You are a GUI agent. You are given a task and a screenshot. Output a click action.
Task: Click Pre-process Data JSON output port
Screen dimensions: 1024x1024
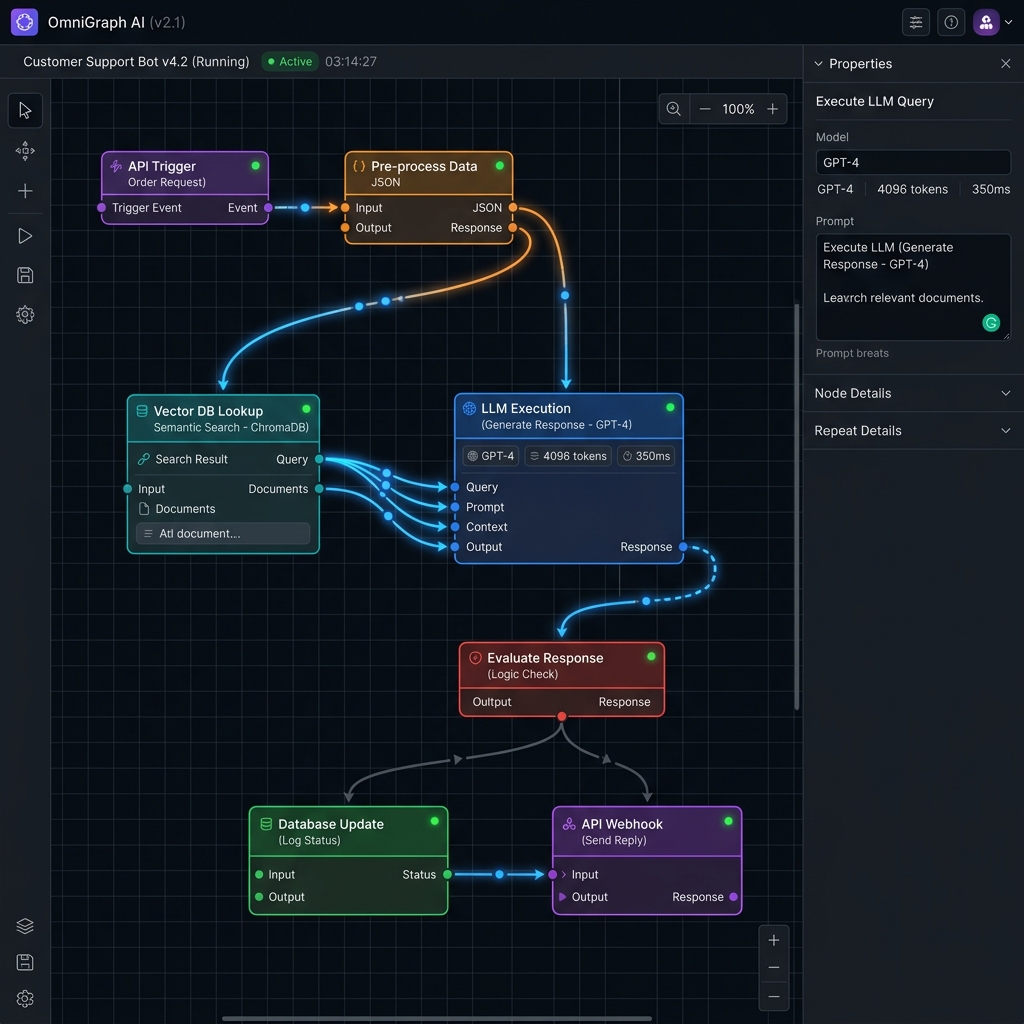pos(513,208)
